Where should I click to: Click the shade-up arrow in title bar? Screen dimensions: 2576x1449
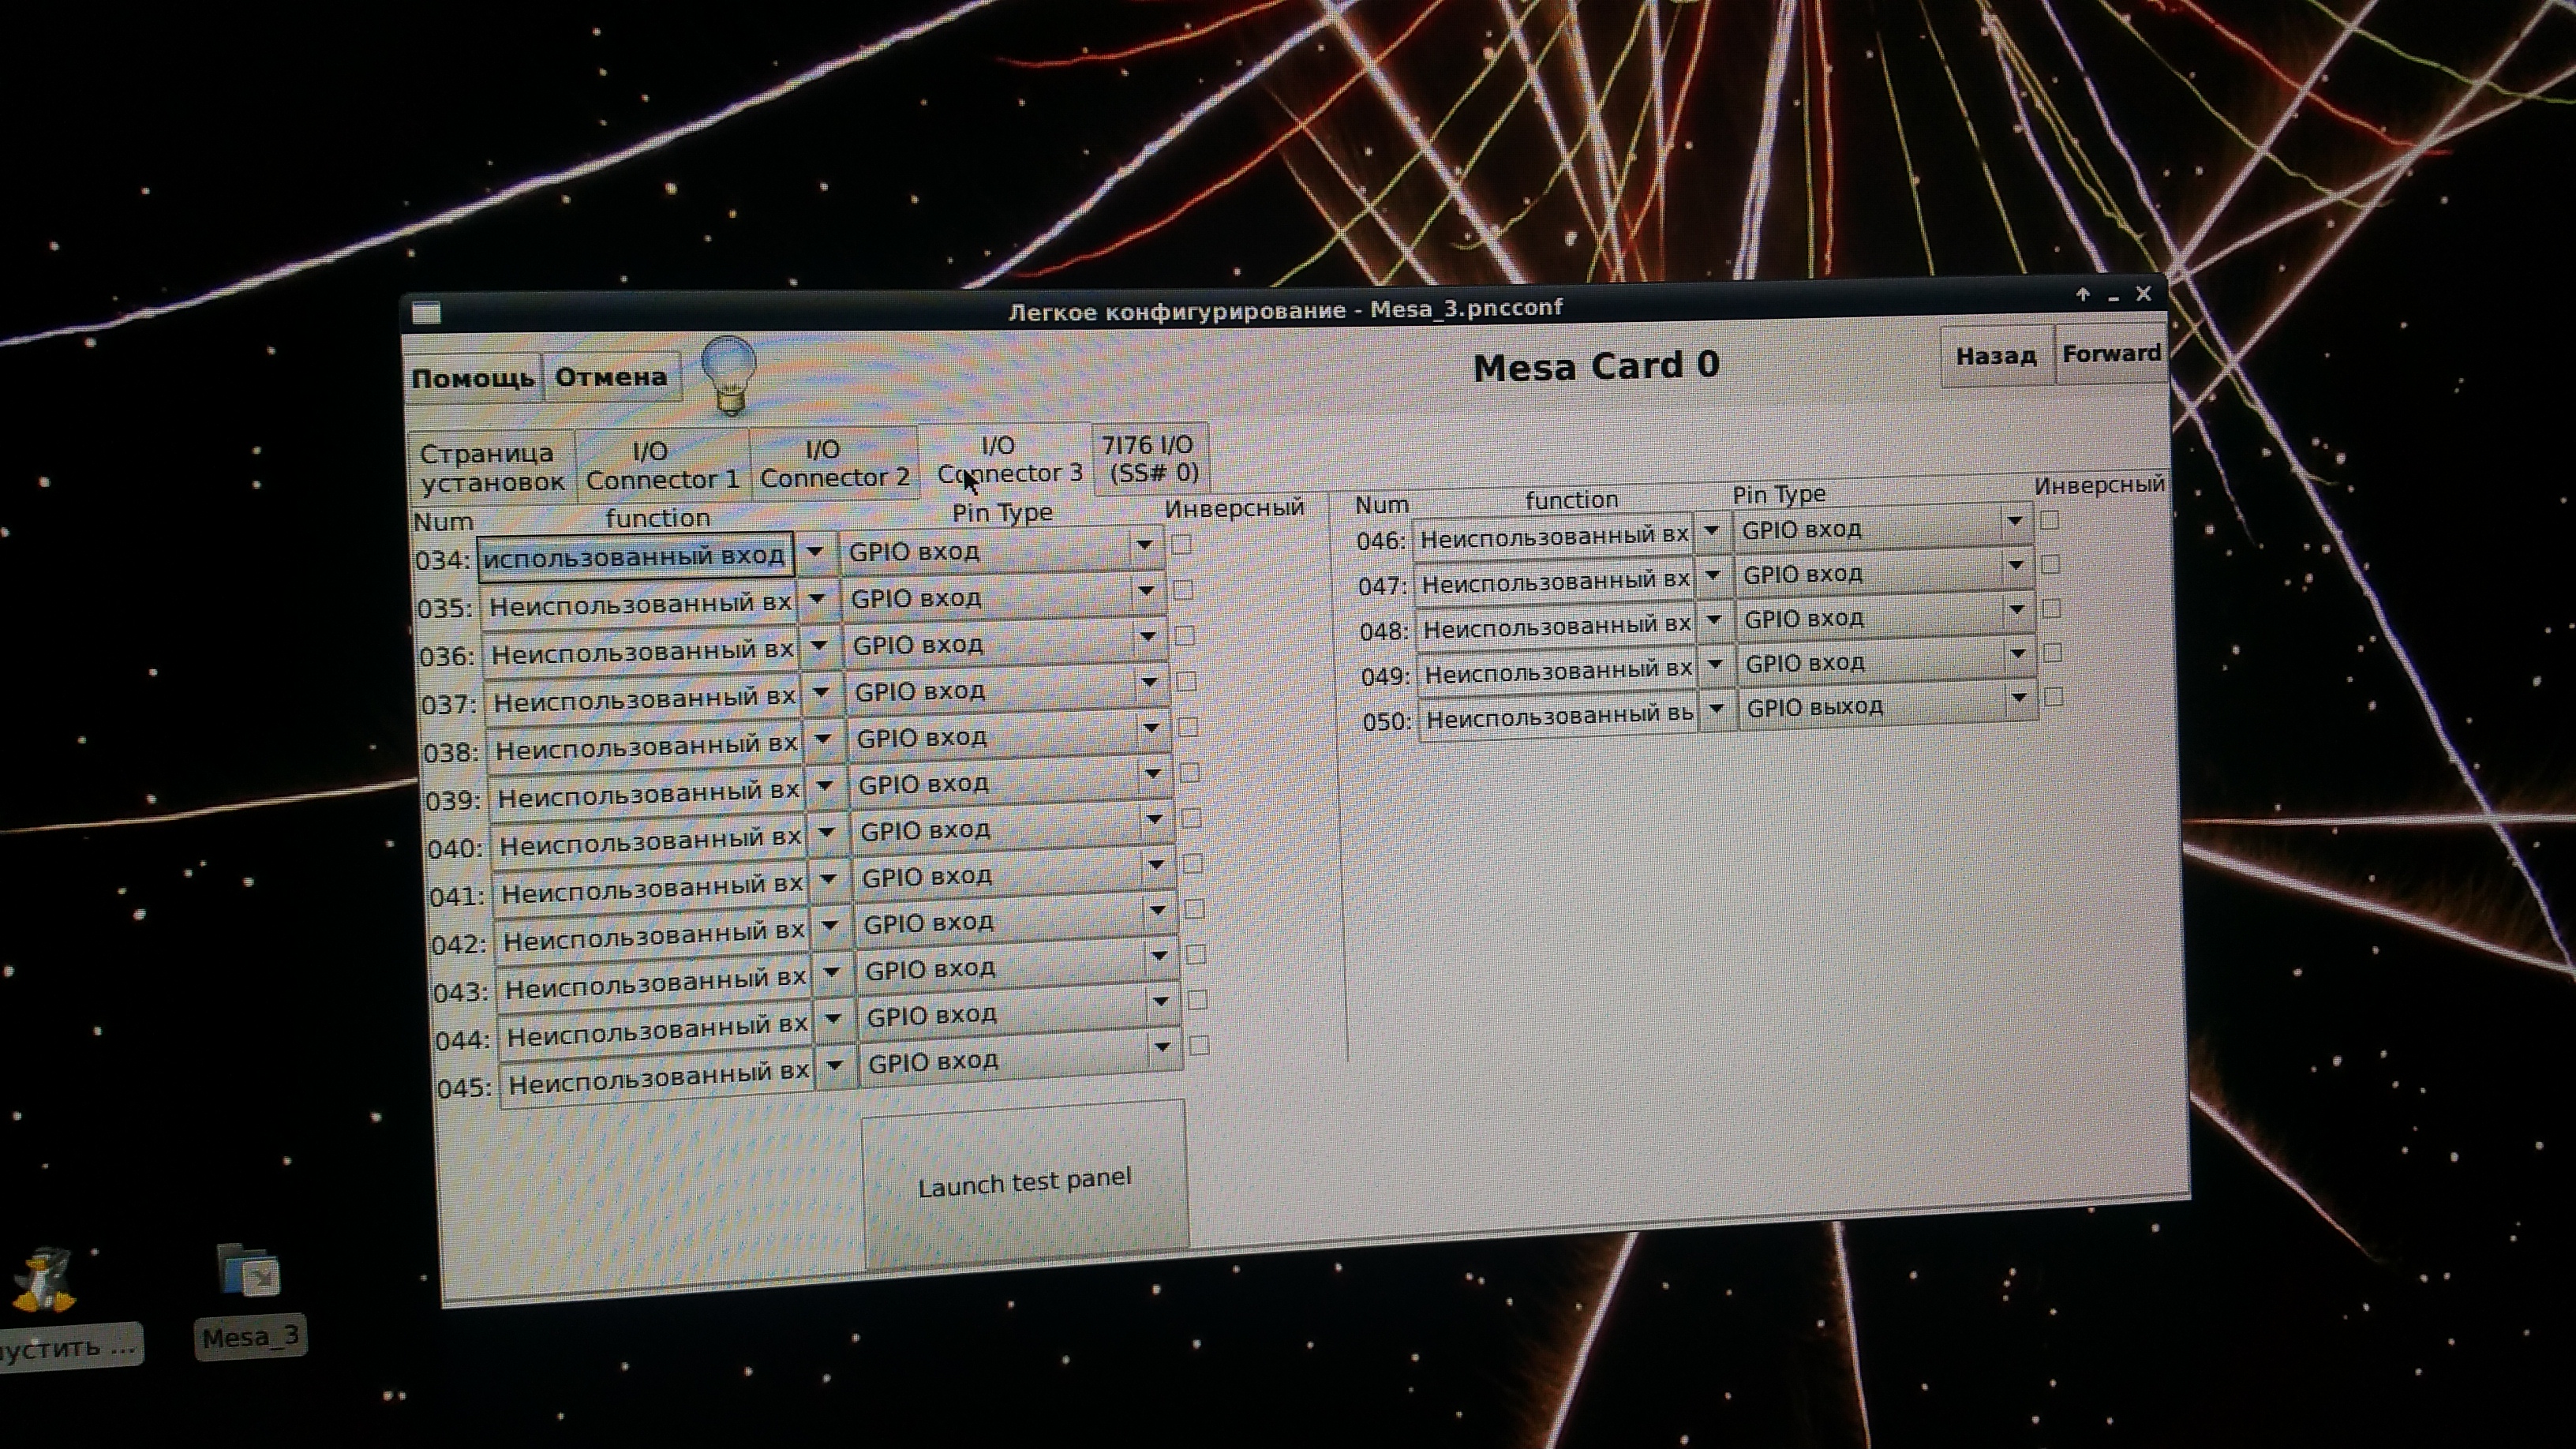(x=2083, y=295)
